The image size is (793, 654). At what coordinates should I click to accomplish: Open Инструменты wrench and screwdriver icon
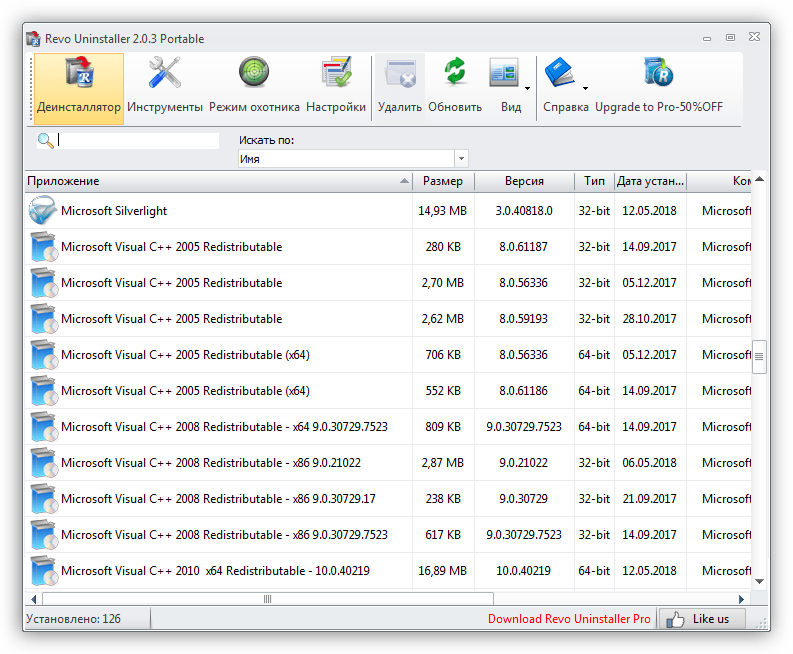pos(164,72)
